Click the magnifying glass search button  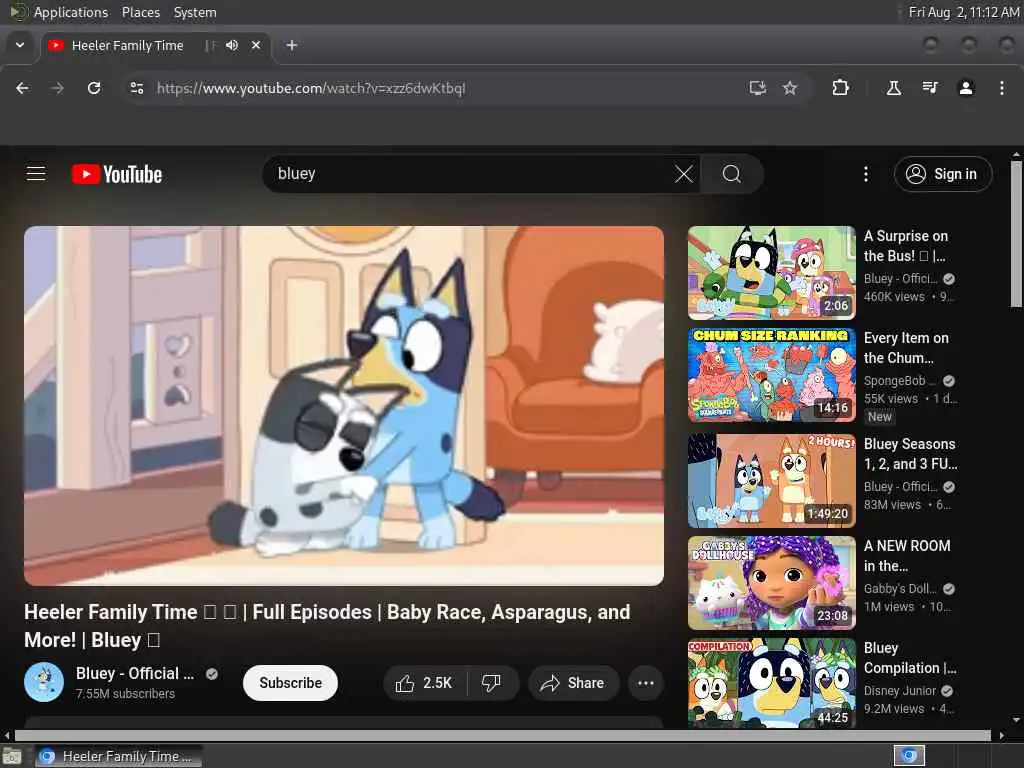coord(731,174)
